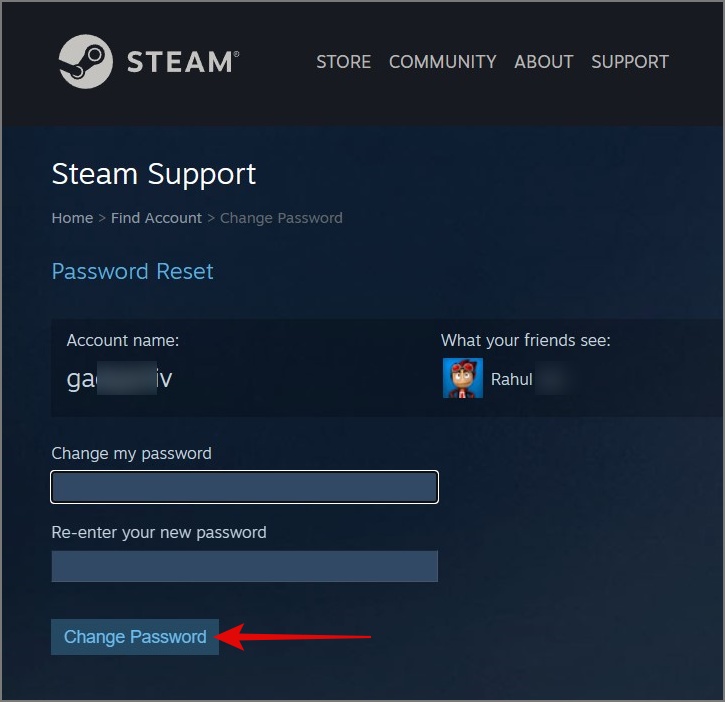
Task: Click the 'Re-enter your new password' label
Action: [159, 533]
